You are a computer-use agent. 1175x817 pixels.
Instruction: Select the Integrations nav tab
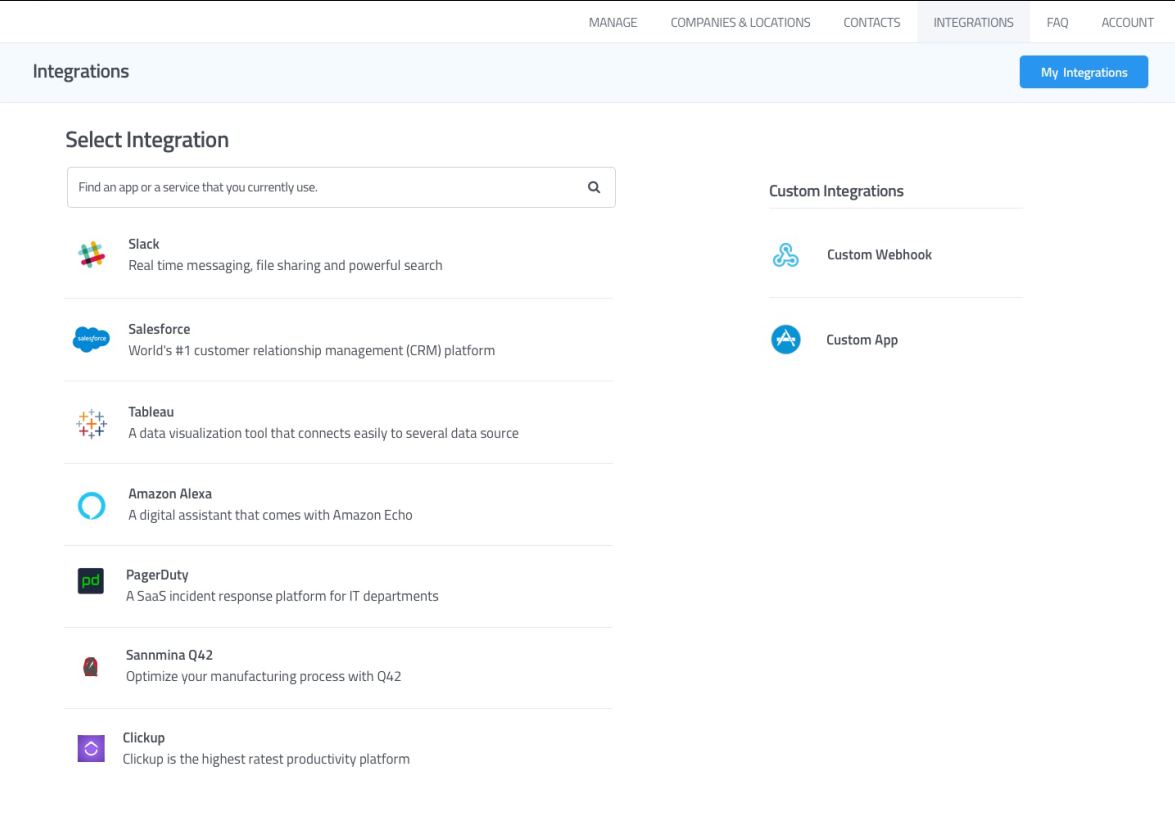tap(973, 22)
